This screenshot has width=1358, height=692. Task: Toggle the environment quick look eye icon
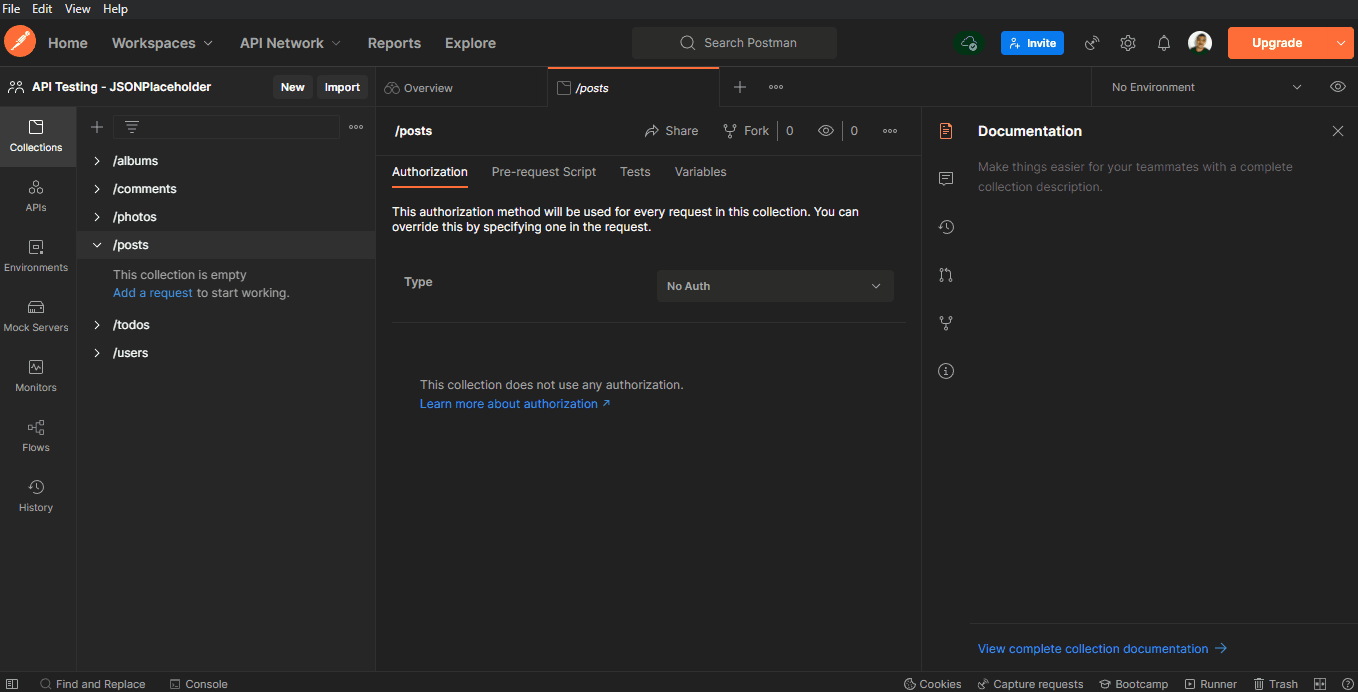(1338, 87)
